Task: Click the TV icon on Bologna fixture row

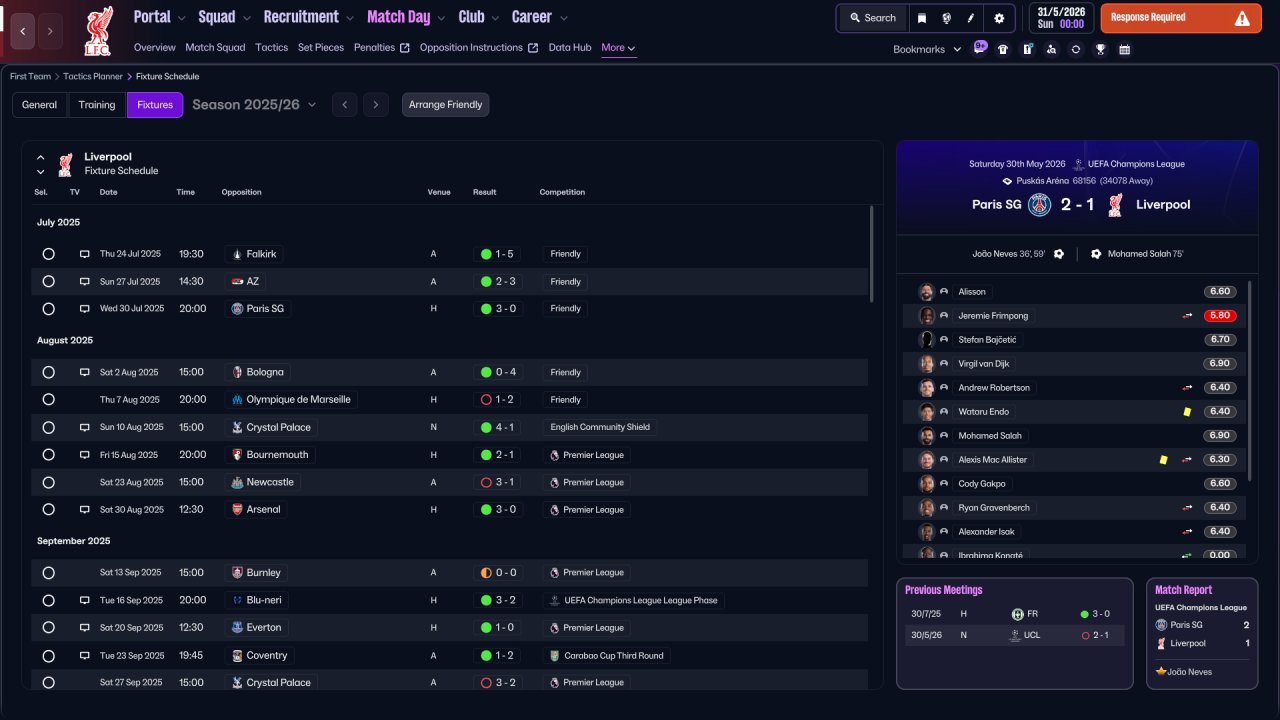Action: (x=85, y=372)
